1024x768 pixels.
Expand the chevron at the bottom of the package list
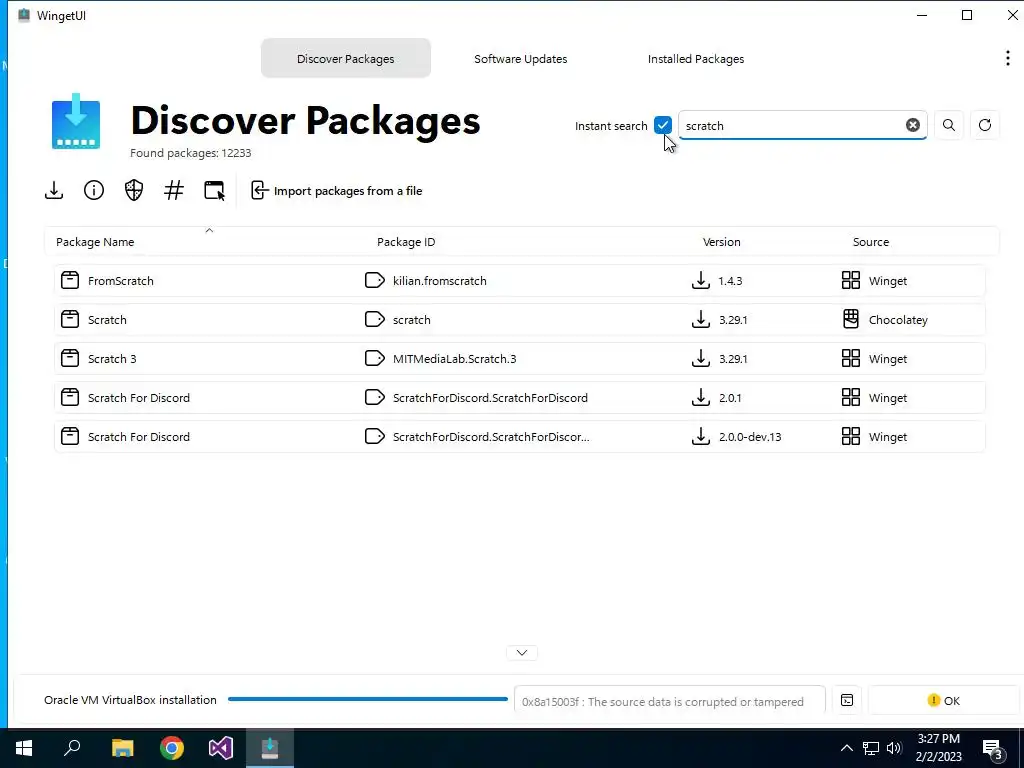pos(522,652)
